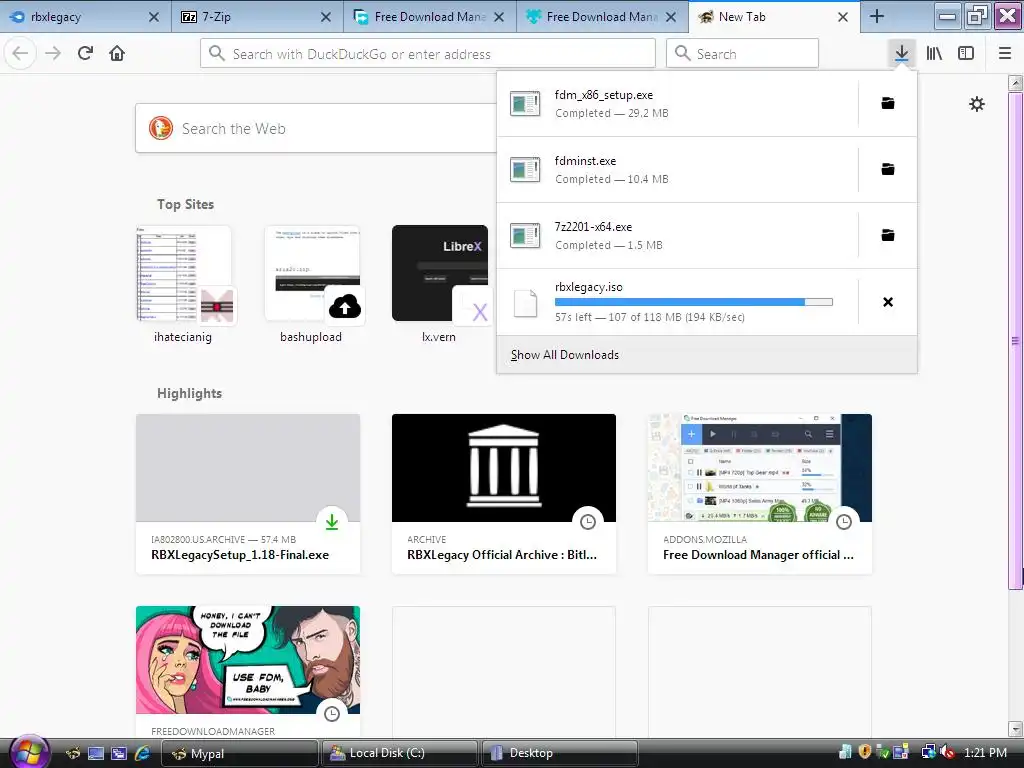Open RBXLegacySetup_1.18-Final.exe highlight card

click(248, 494)
